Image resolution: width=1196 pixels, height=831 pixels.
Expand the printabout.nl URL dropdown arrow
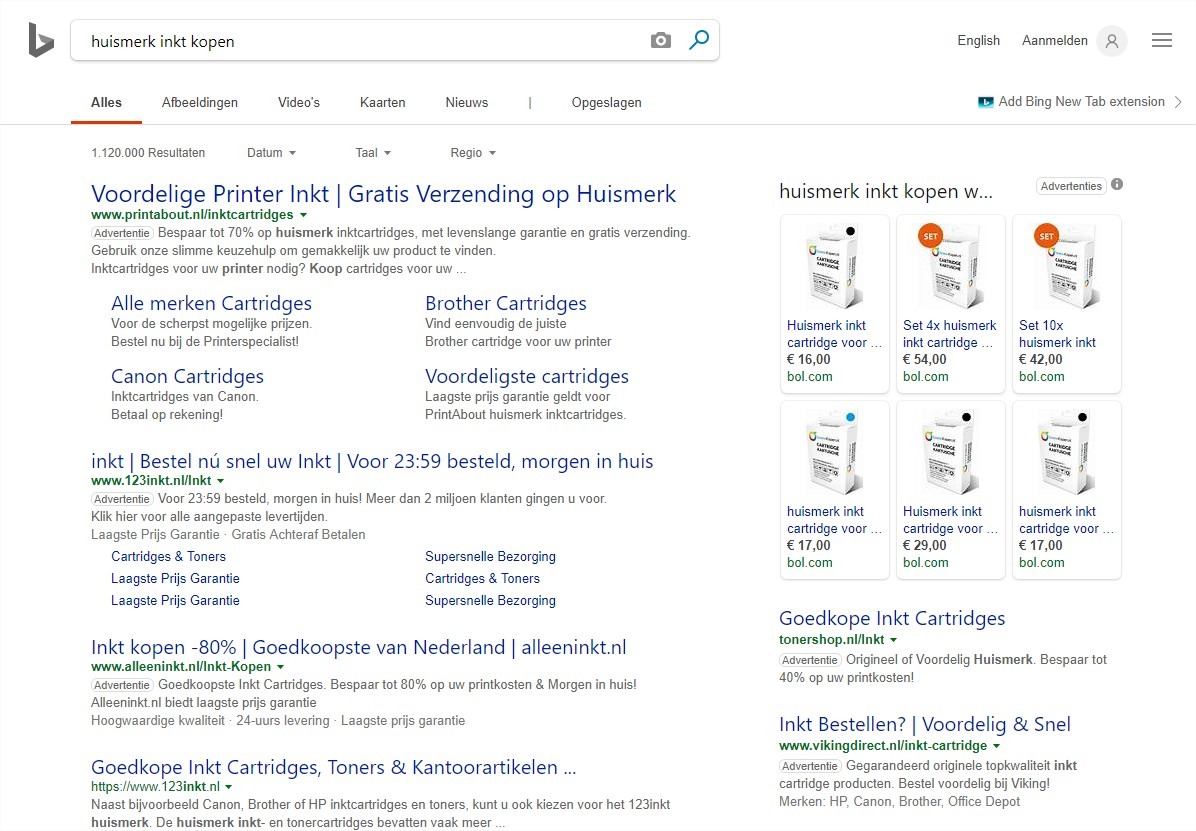pyautogui.click(x=303, y=215)
